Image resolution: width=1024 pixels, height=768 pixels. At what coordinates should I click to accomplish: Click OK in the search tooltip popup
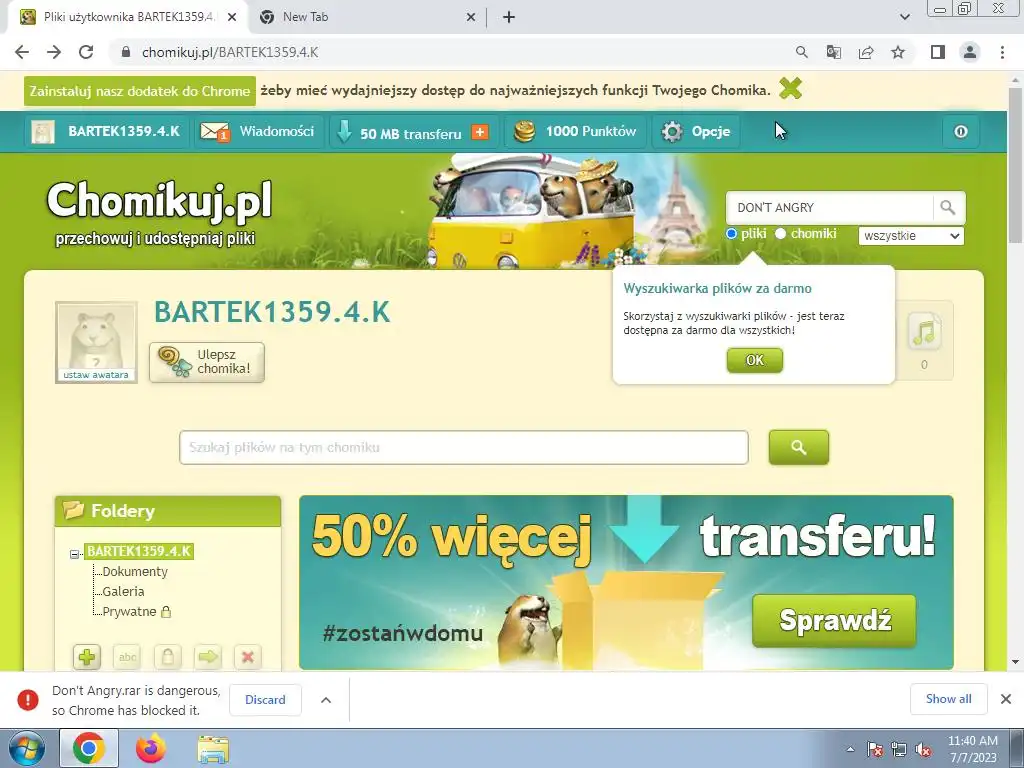click(754, 360)
